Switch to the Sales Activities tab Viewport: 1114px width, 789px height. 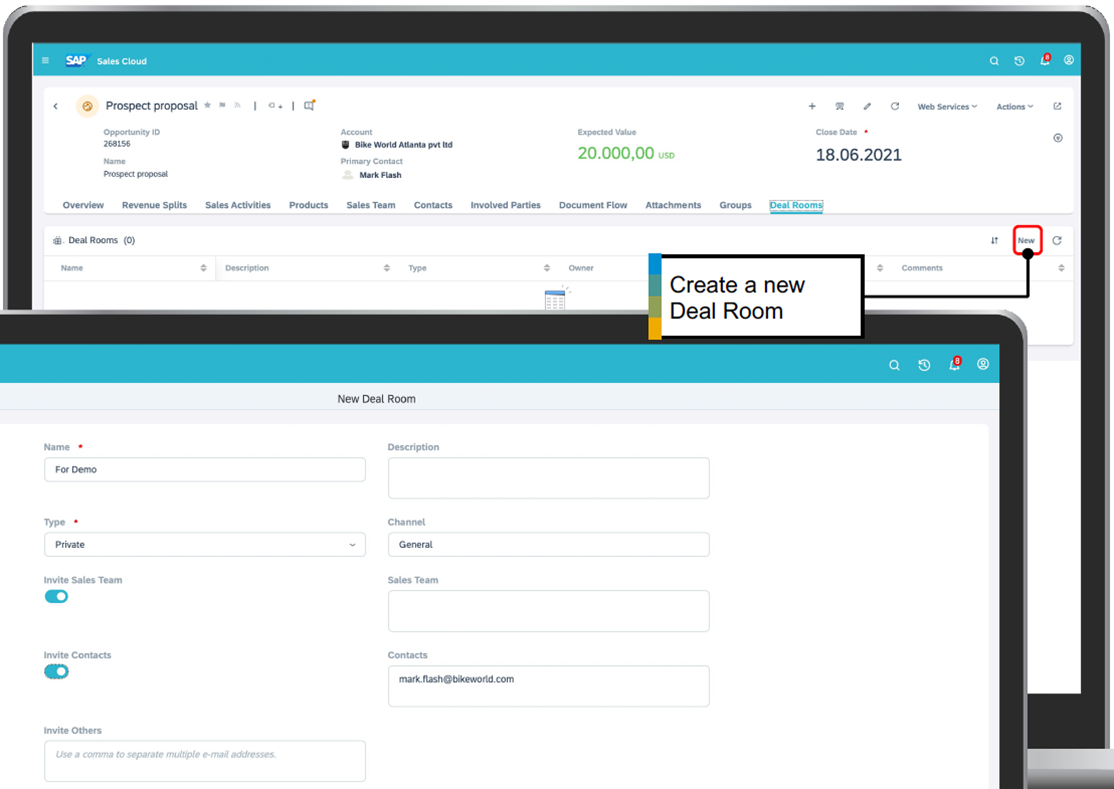238,205
